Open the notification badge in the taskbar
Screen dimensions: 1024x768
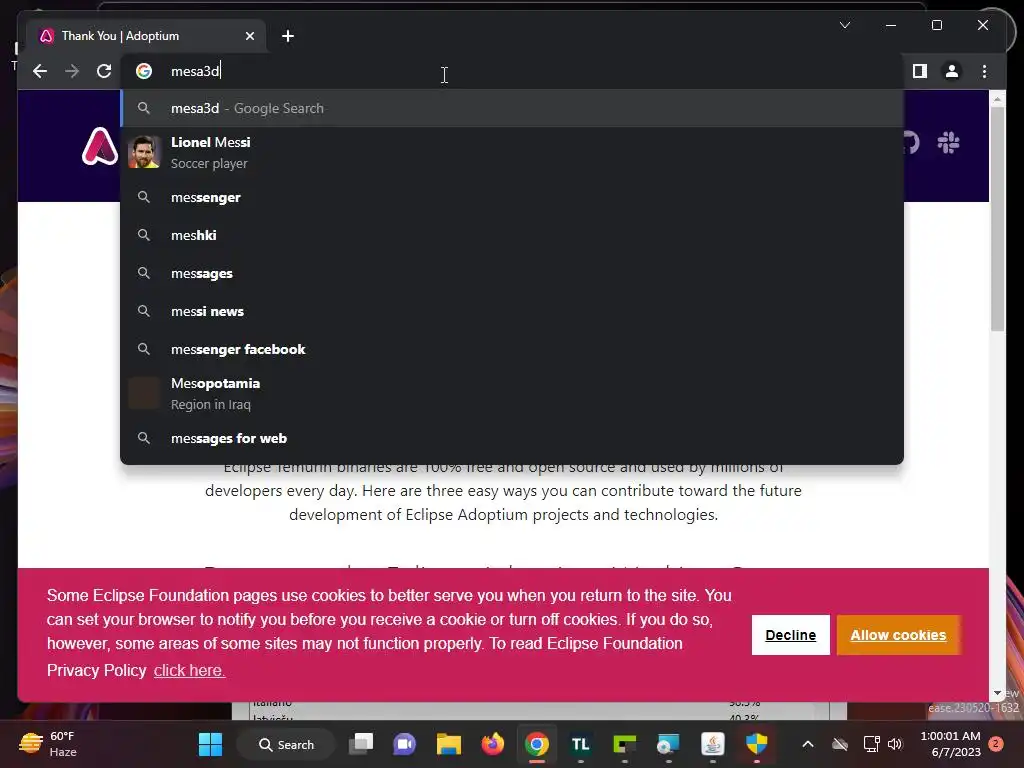(x=996, y=744)
